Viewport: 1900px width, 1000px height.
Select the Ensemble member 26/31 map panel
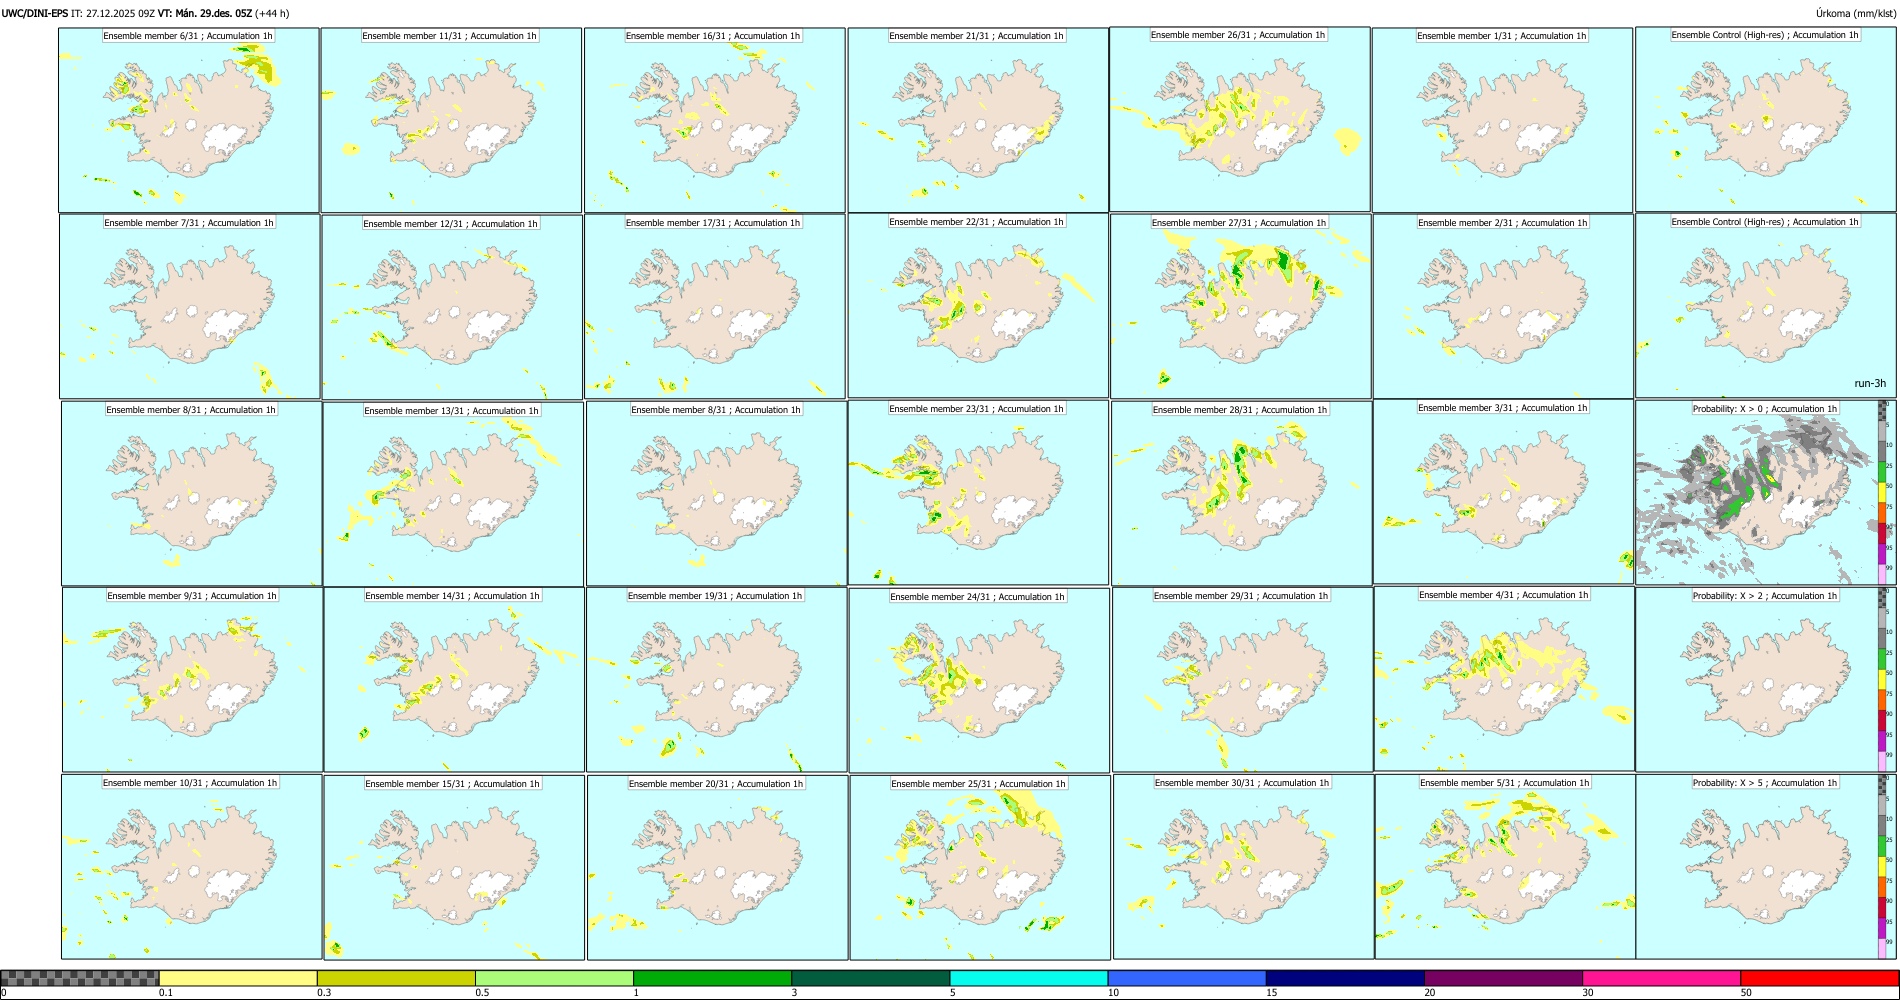(x=1240, y=119)
